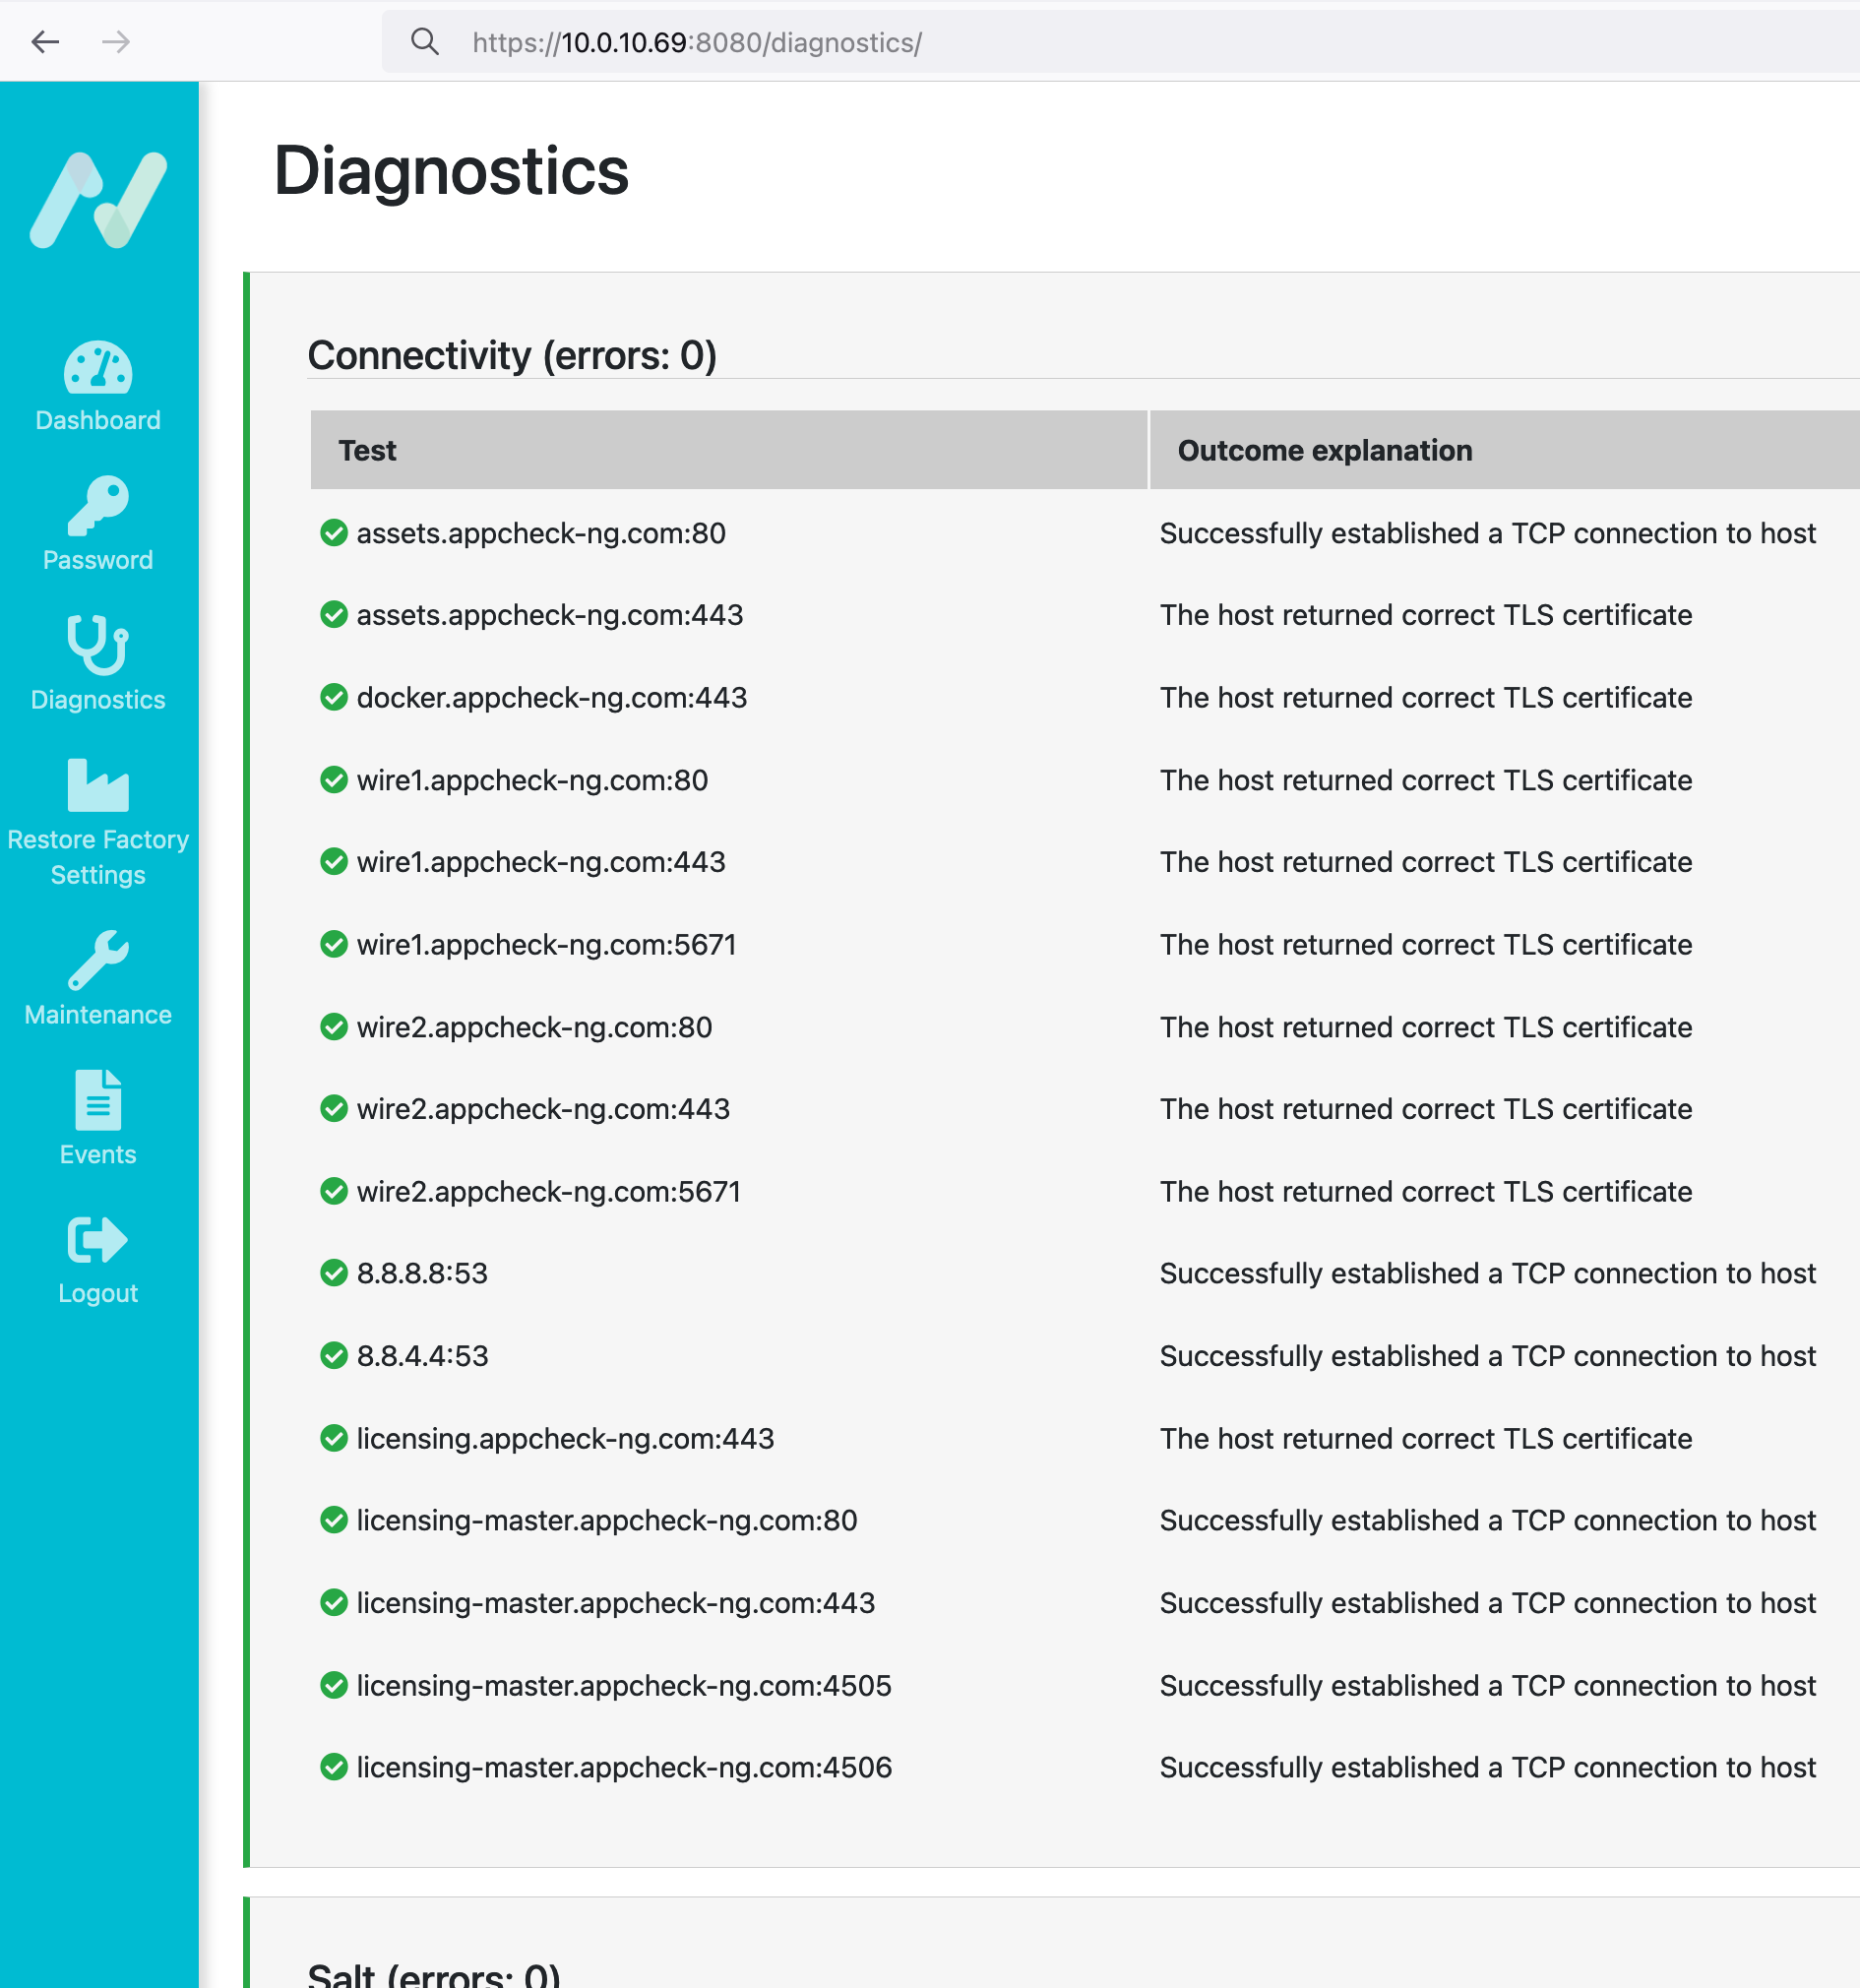The image size is (1860, 1988).
Task: Select text licensing-master.appcheck-ng.com:4505
Action: point(624,1685)
